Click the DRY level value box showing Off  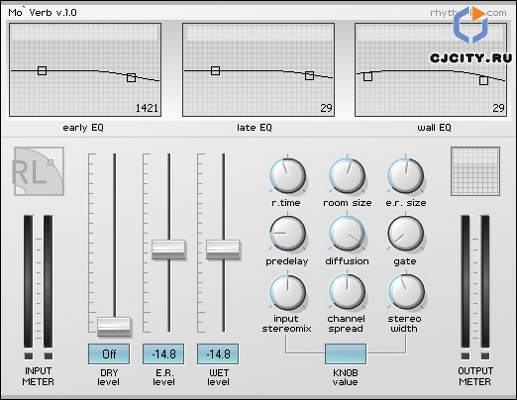(109, 354)
